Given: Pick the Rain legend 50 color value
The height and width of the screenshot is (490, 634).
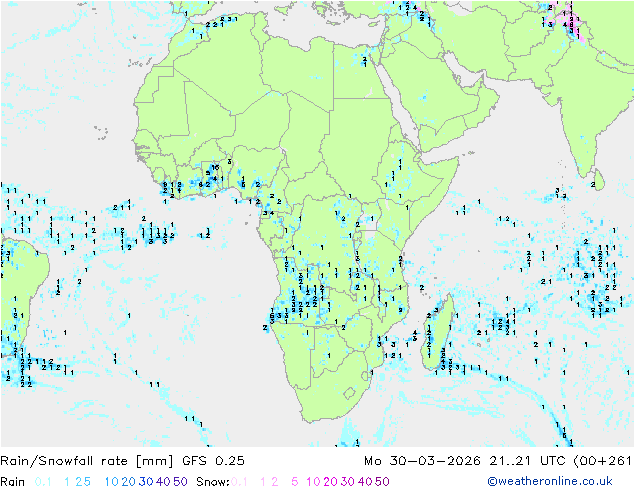Looking at the screenshot, I should pyautogui.click(x=180, y=482).
